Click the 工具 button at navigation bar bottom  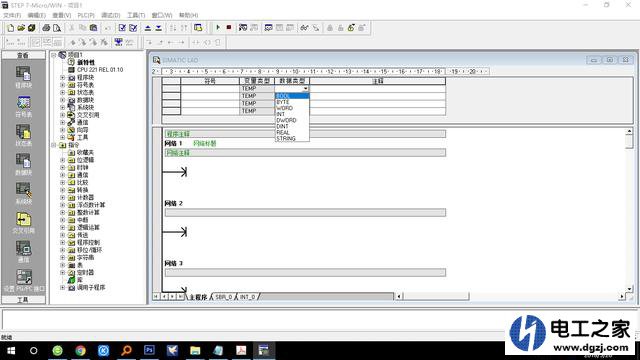click(x=23, y=300)
